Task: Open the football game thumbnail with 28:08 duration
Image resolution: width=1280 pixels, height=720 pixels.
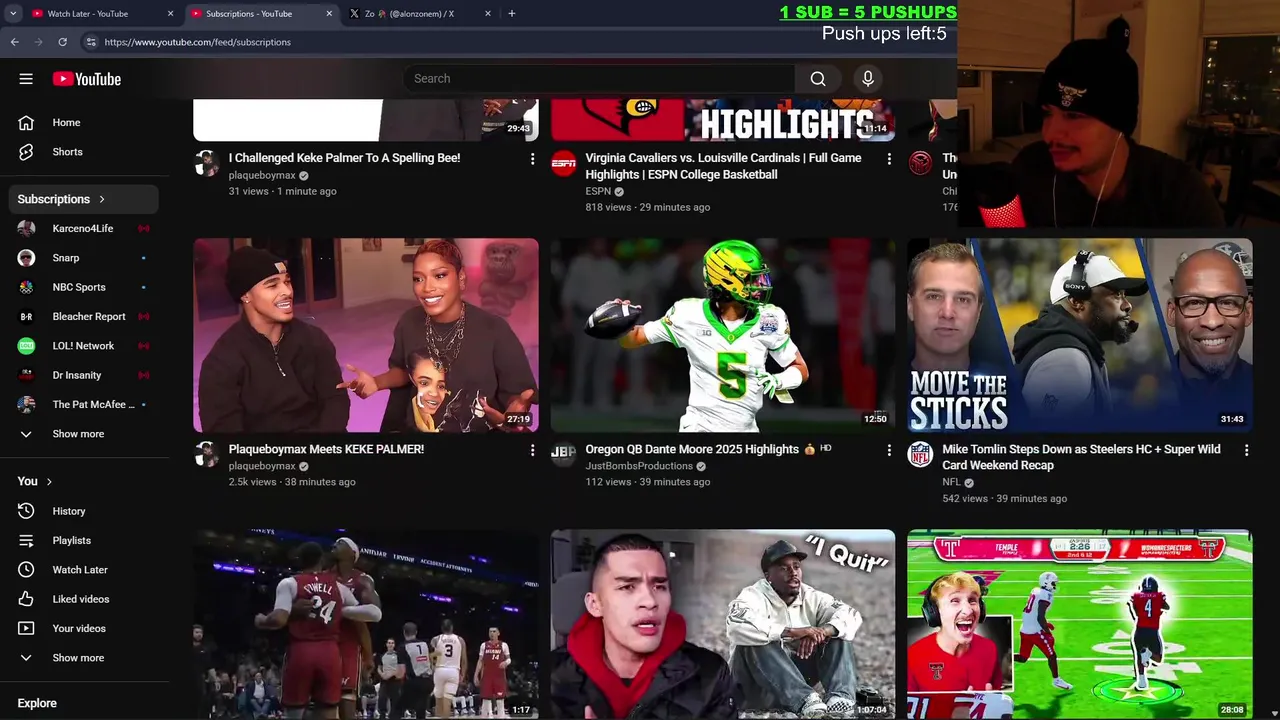Action: click(1080, 624)
